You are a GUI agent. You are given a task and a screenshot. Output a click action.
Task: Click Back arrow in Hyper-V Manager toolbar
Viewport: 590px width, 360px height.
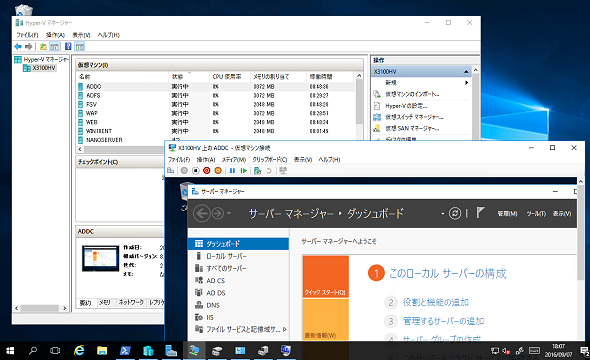18,47
